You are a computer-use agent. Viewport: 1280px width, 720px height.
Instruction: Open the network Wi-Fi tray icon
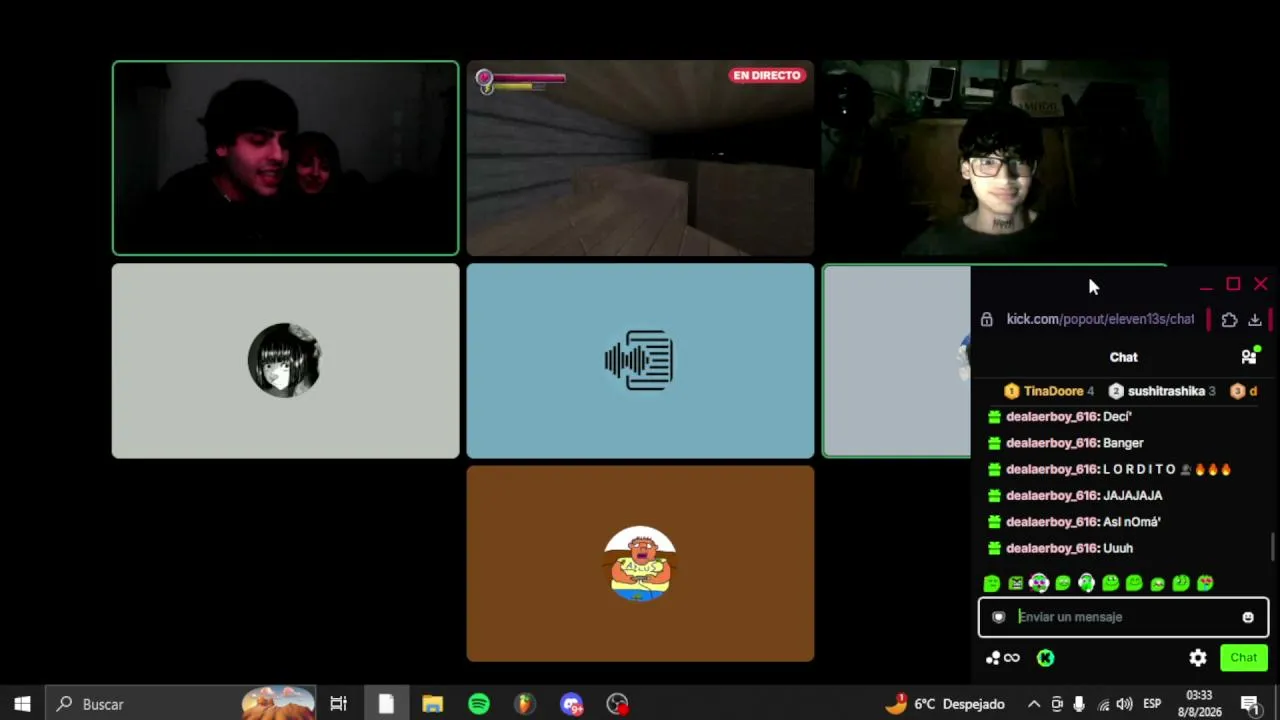1103,704
